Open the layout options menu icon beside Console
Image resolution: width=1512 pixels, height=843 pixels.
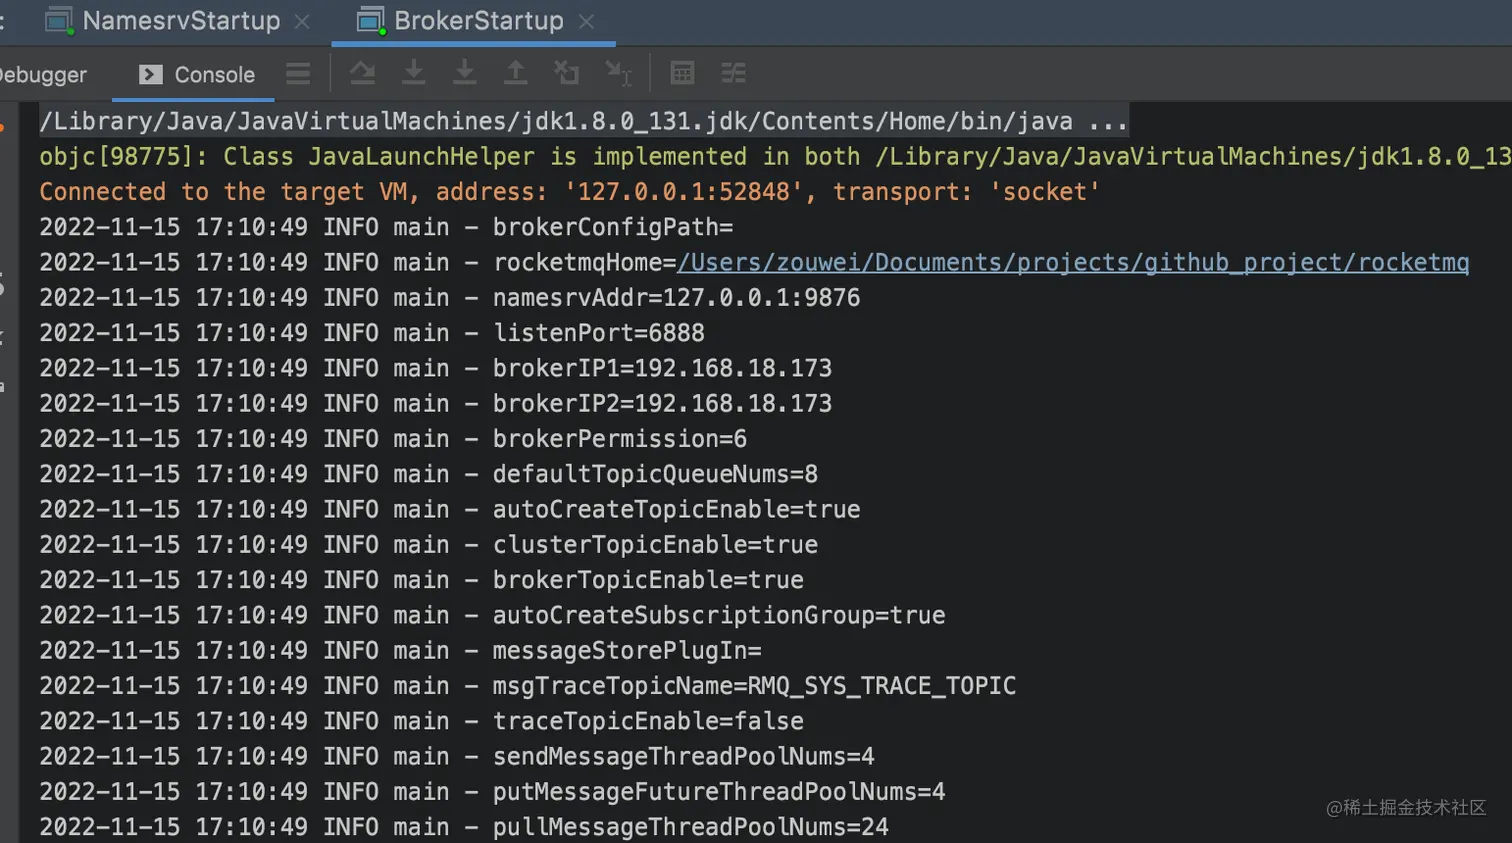pyautogui.click(x=298, y=74)
